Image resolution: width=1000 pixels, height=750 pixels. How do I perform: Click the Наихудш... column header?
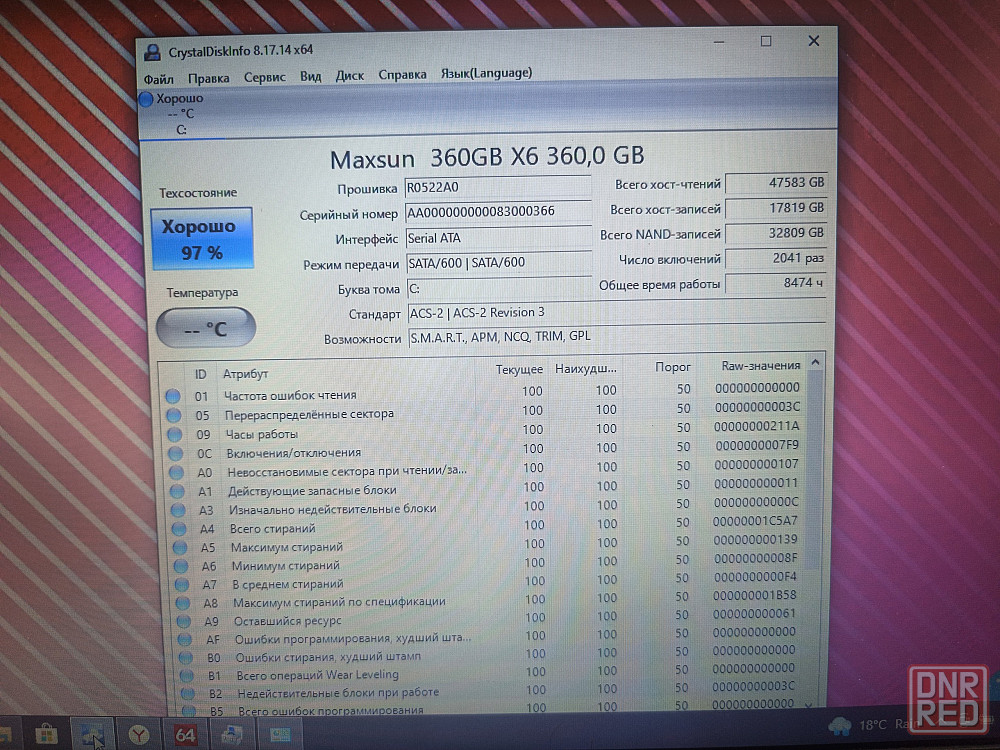pyautogui.click(x=585, y=369)
